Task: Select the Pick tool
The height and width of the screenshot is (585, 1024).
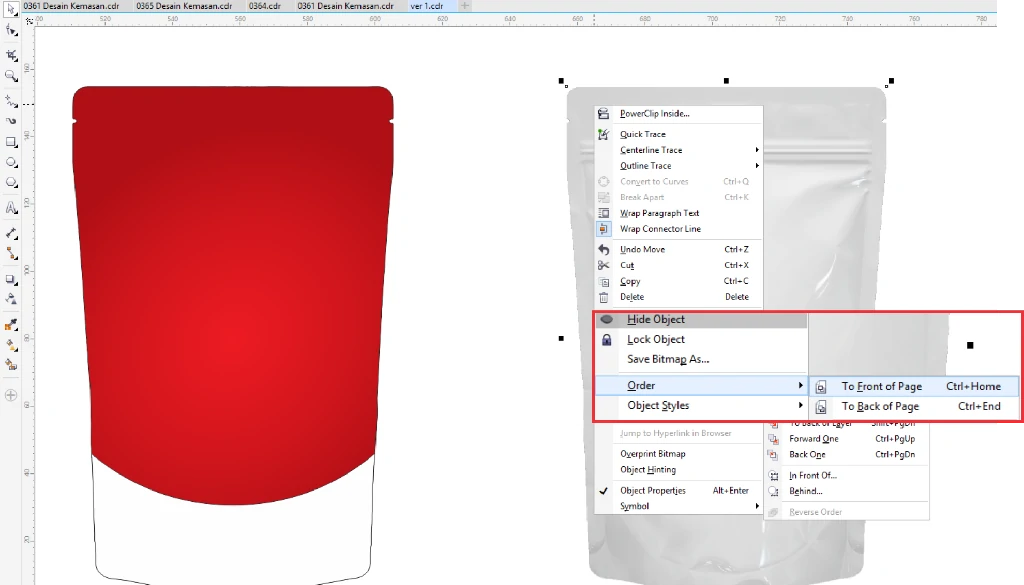Action: (x=11, y=30)
